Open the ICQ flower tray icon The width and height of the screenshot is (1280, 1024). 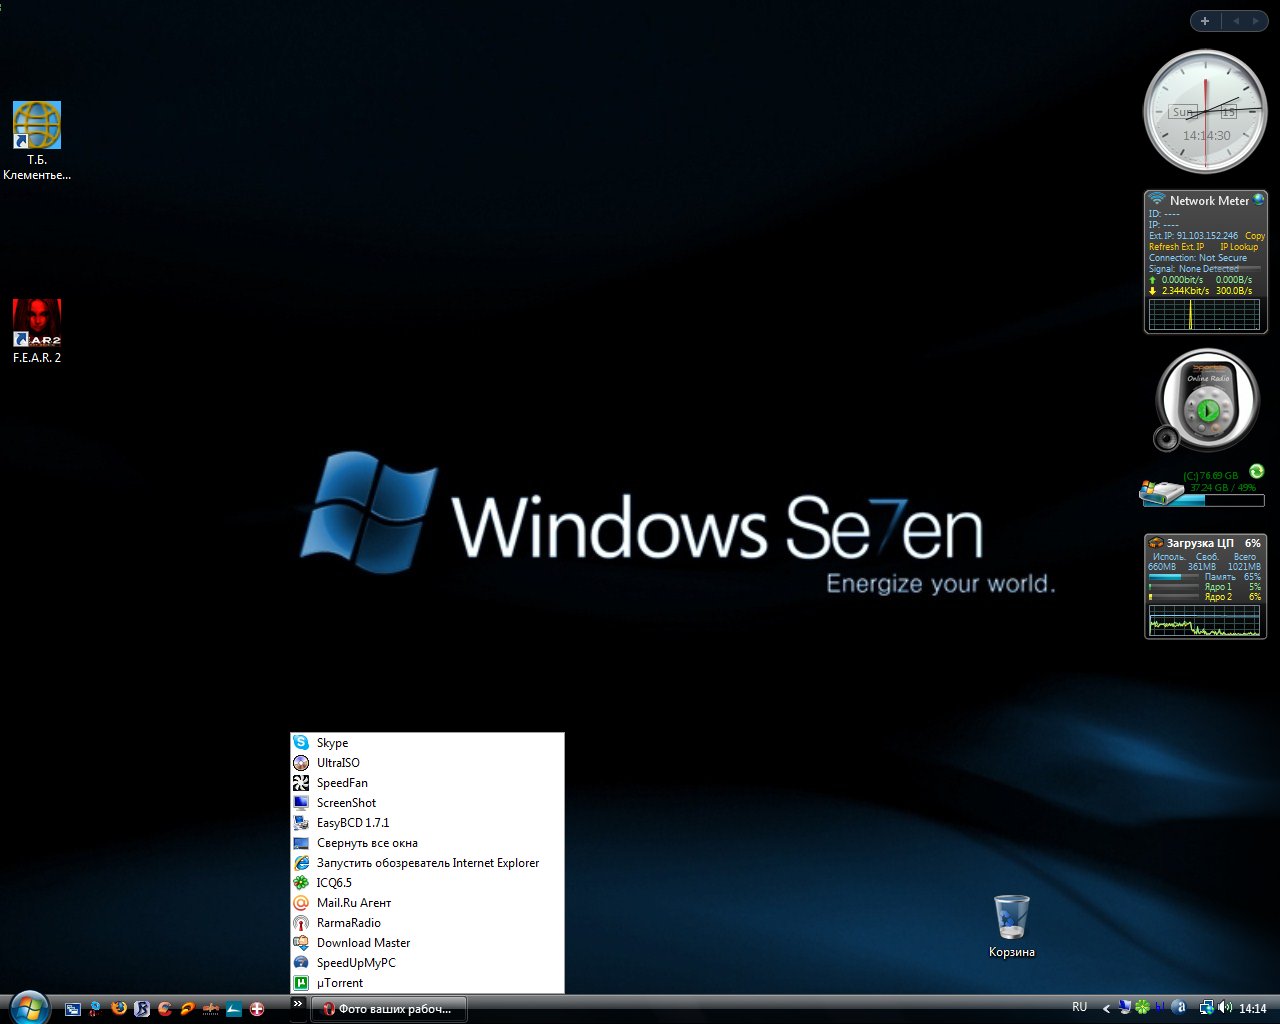click(1142, 1008)
